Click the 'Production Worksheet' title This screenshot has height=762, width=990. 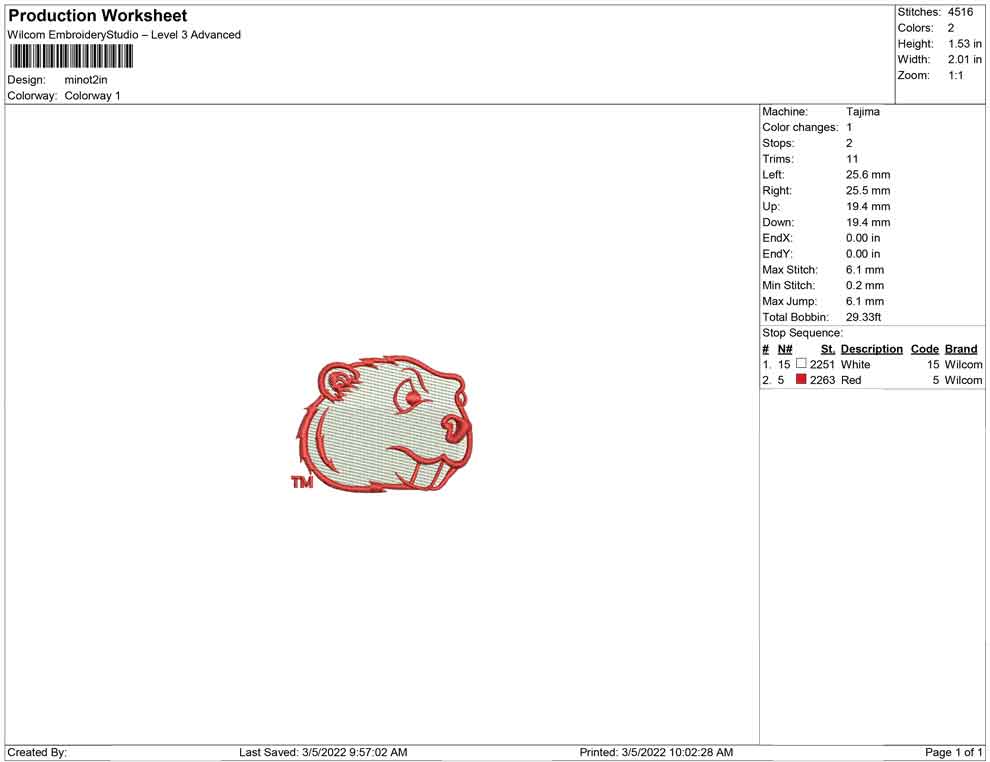[97, 16]
